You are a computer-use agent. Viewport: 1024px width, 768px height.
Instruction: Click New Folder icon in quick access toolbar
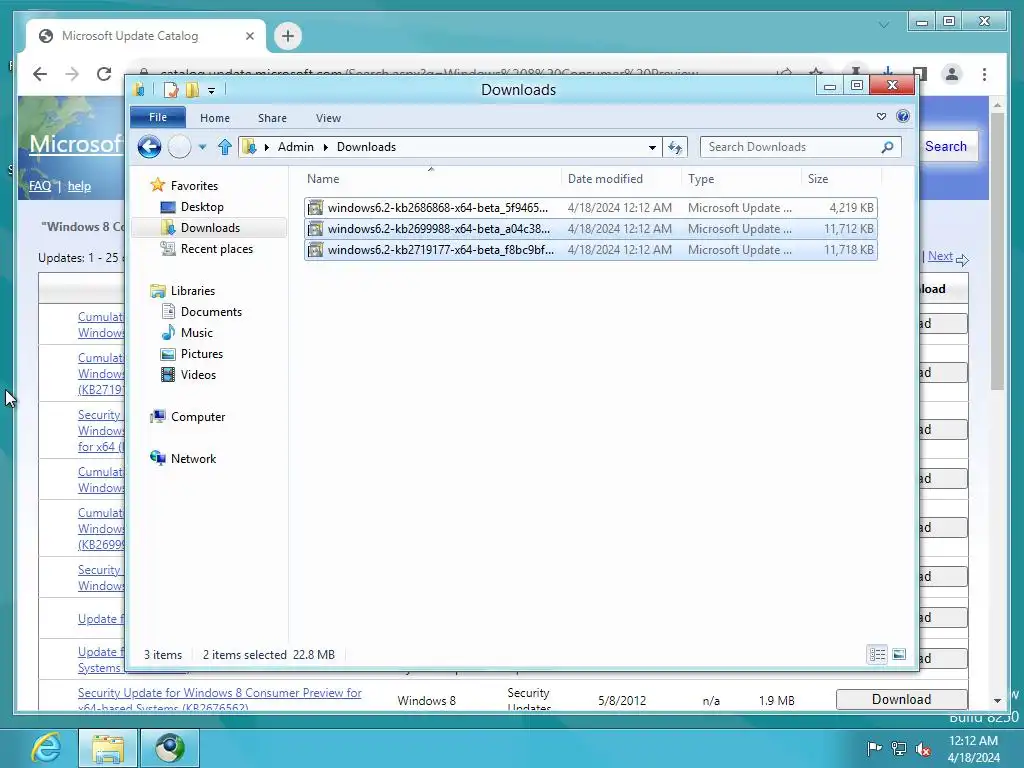click(x=192, y=90)
